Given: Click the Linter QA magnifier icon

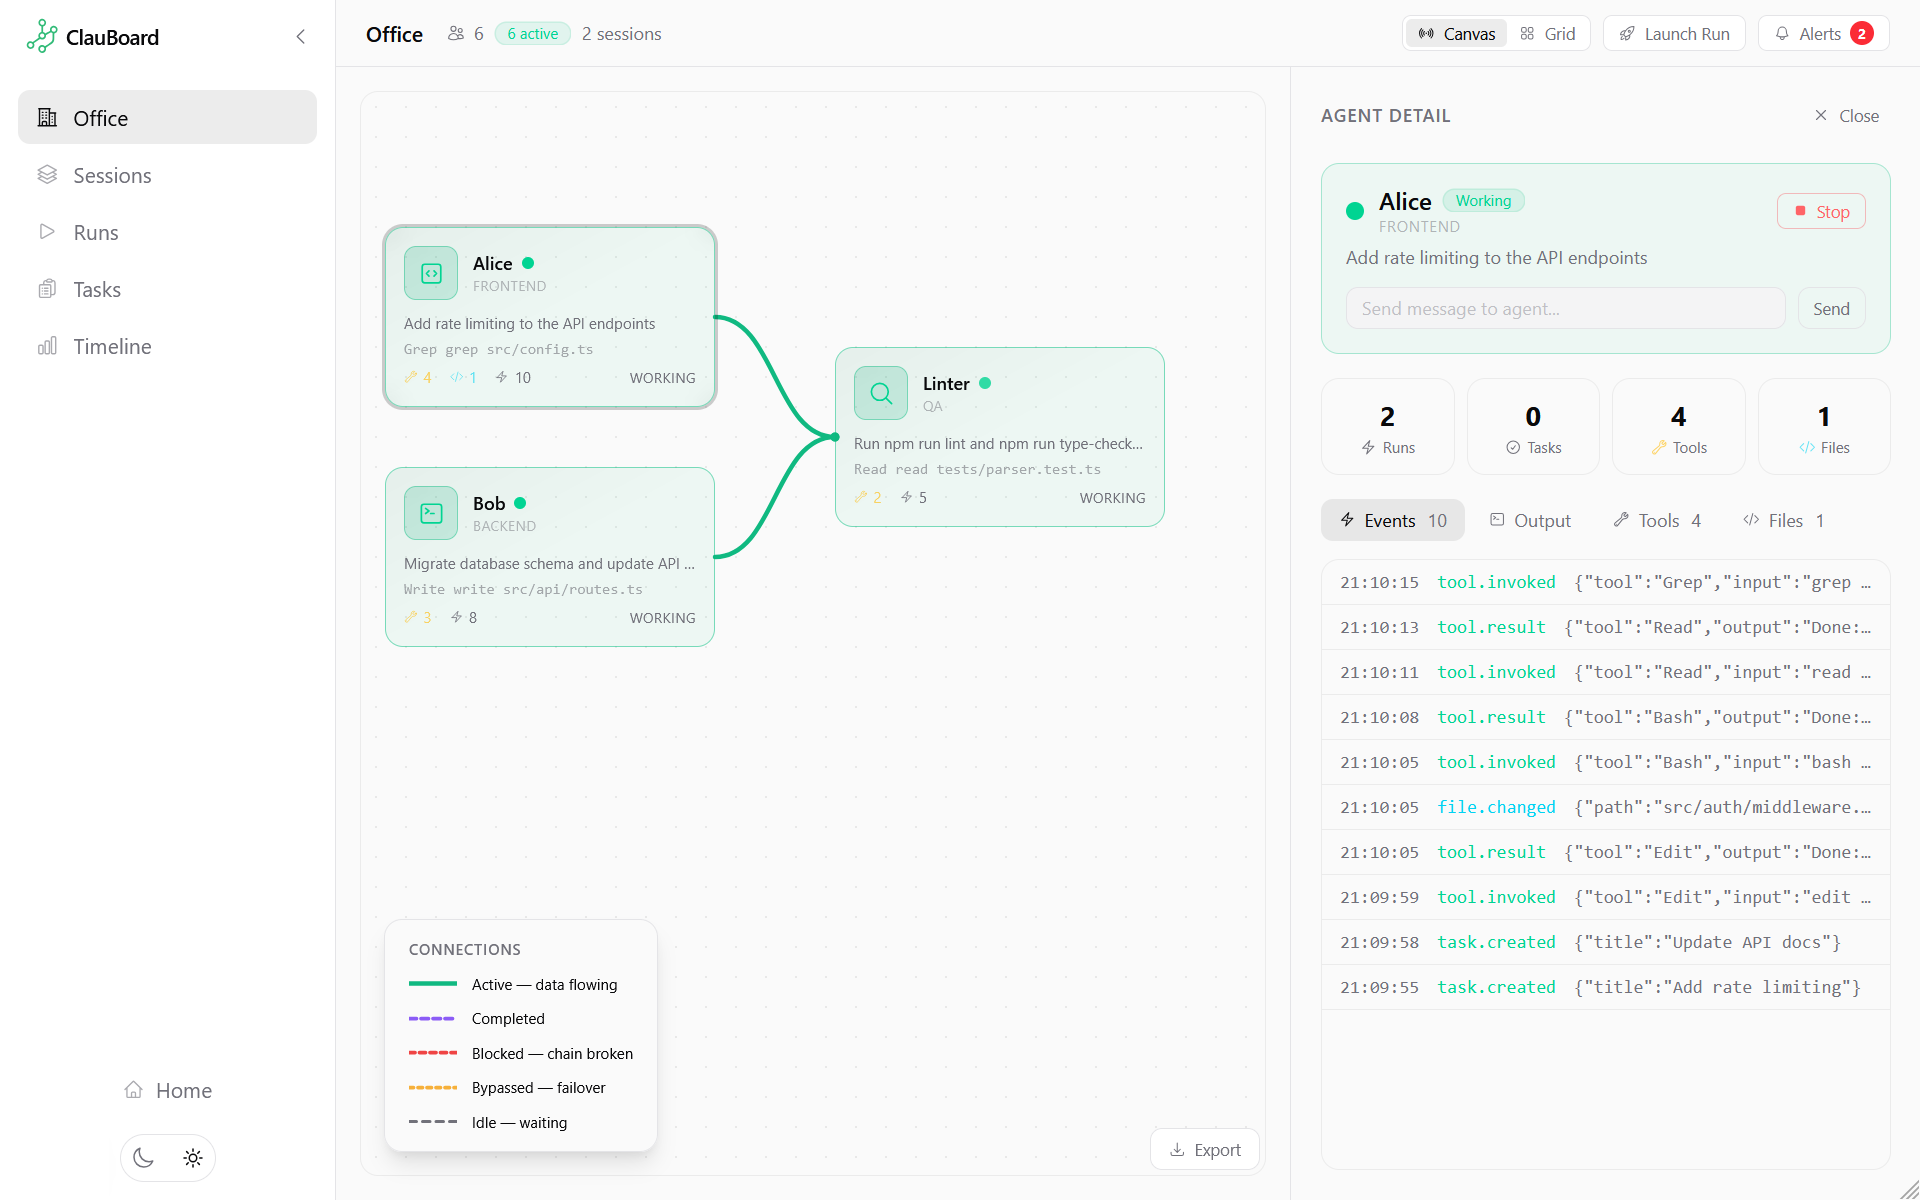Looking at the screenshot, I should coord(879,392).
